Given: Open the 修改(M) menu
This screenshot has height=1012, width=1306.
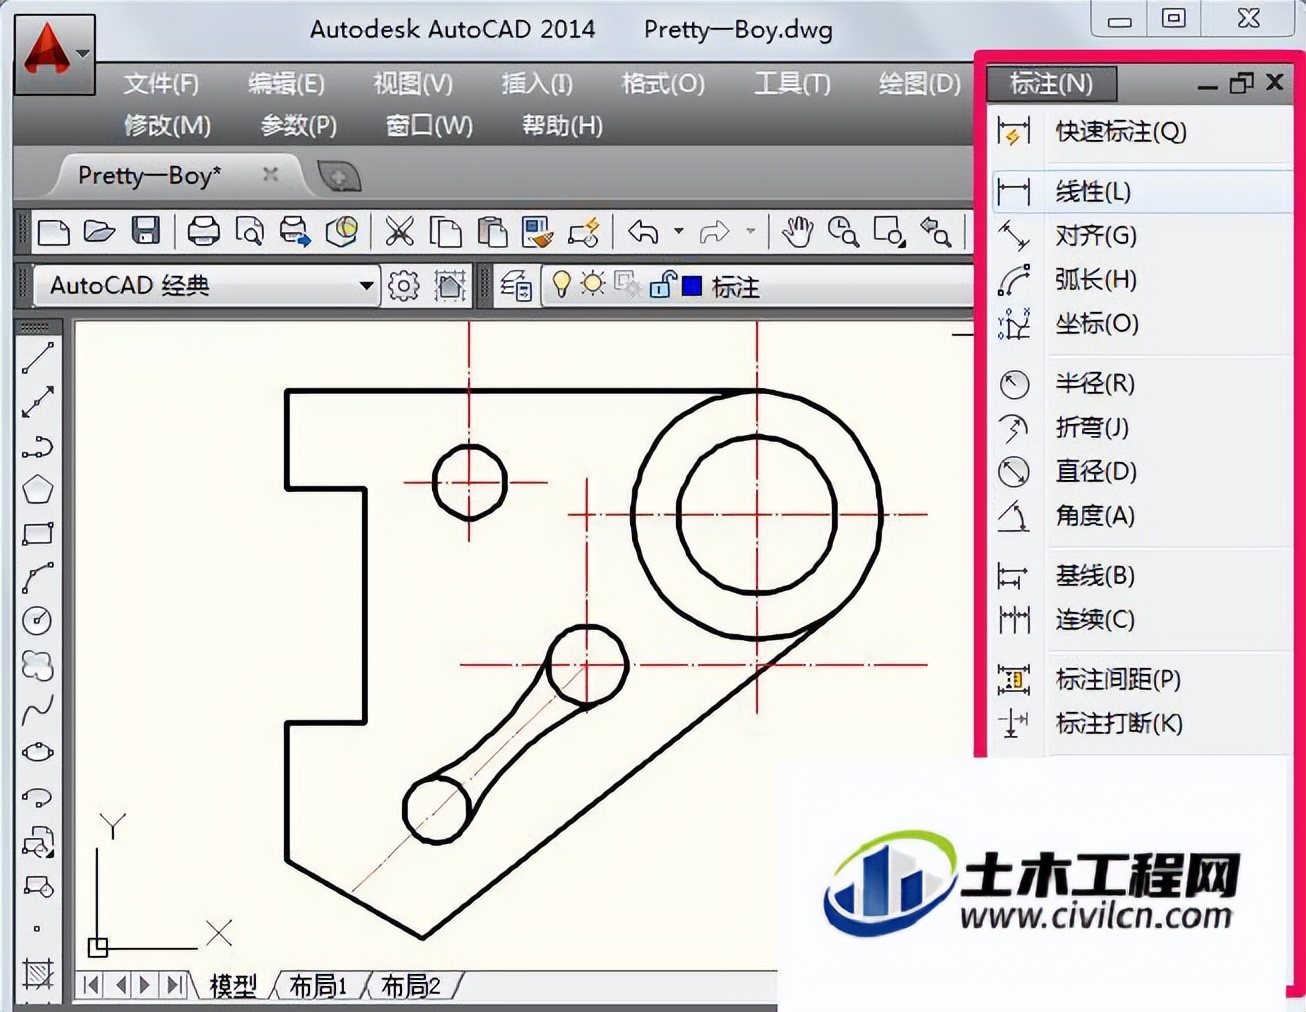Looking at the screenshot, I should pos(167,125).
